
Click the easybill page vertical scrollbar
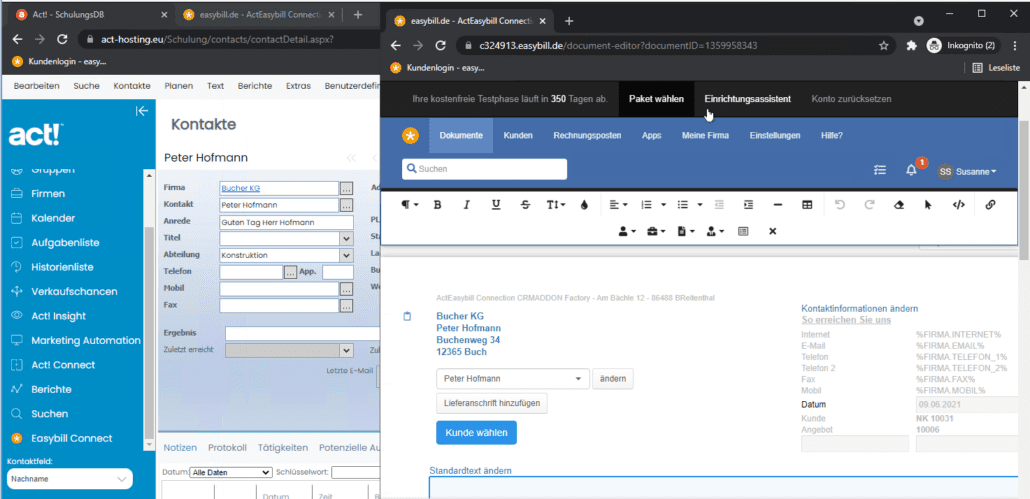click(x=1024, y=189)
